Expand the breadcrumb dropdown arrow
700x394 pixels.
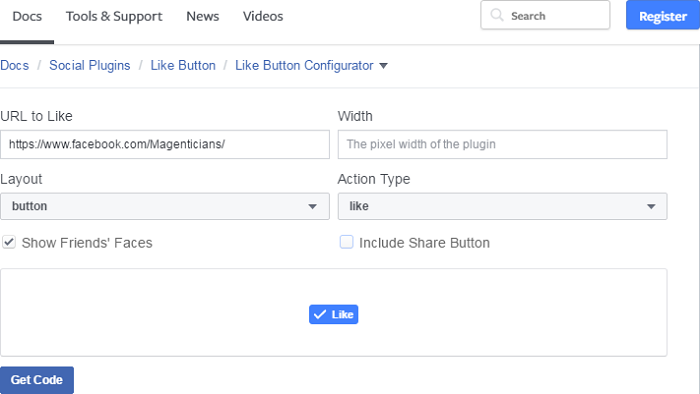tap(383, 66)
